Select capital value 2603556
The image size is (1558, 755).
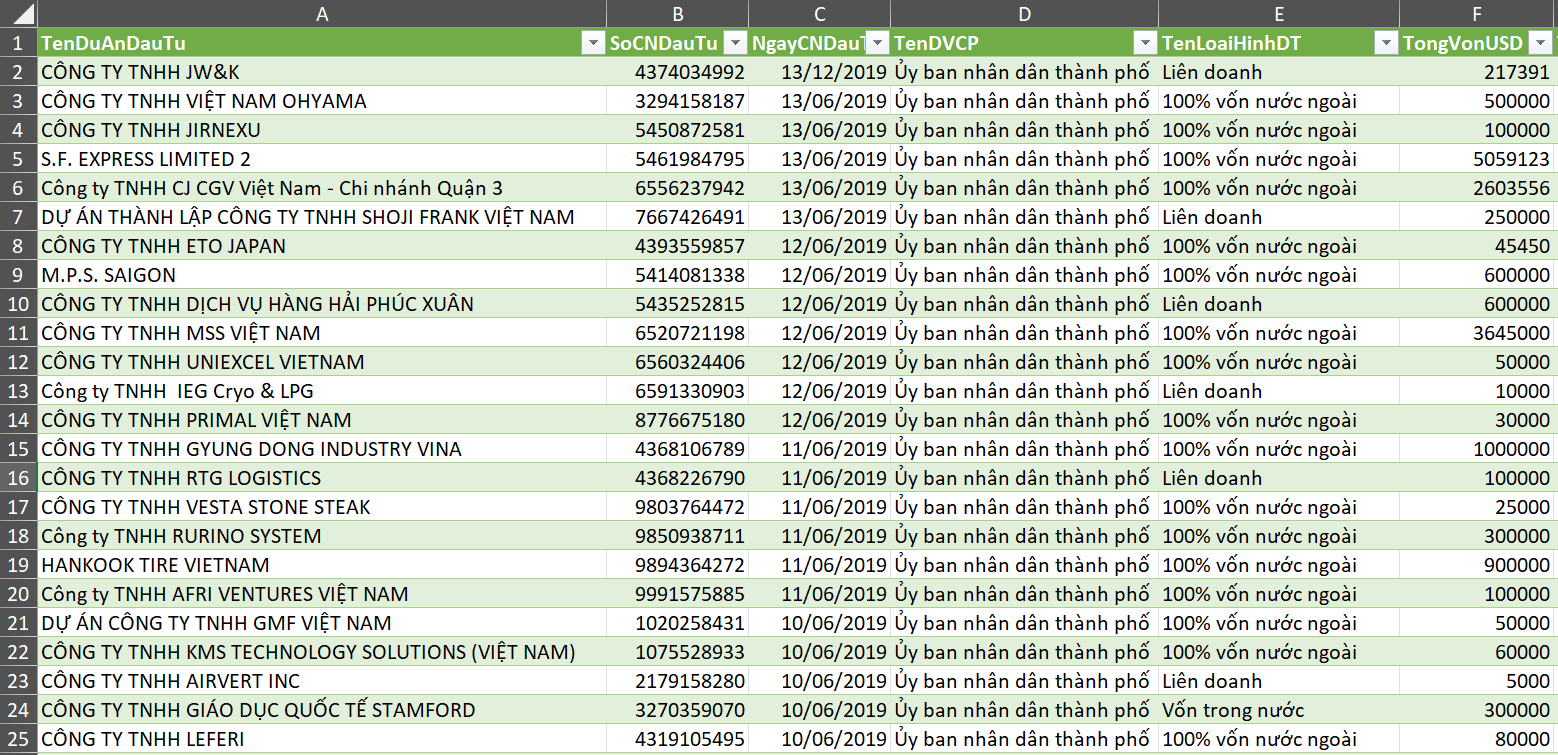1478,188
